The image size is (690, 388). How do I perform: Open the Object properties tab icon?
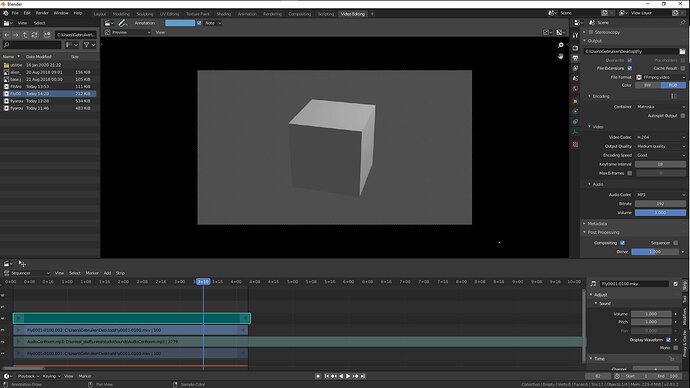(575, 101)
